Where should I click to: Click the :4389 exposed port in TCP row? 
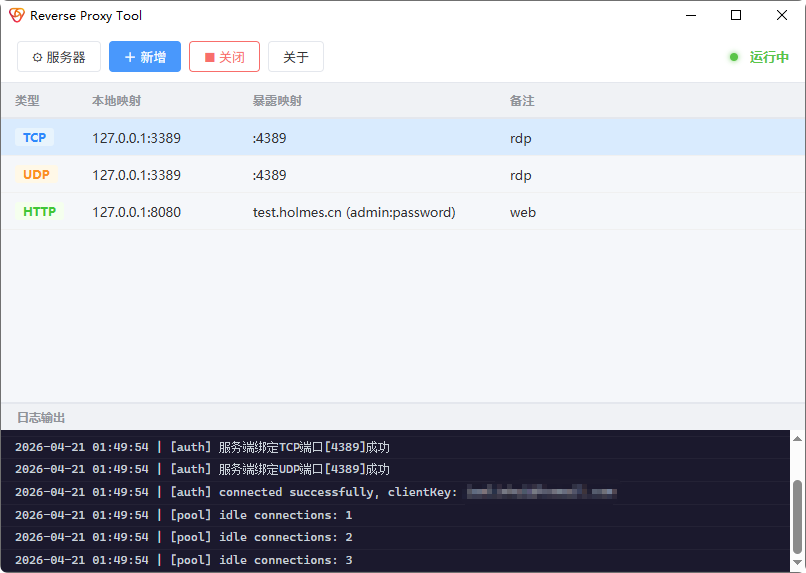269,138
